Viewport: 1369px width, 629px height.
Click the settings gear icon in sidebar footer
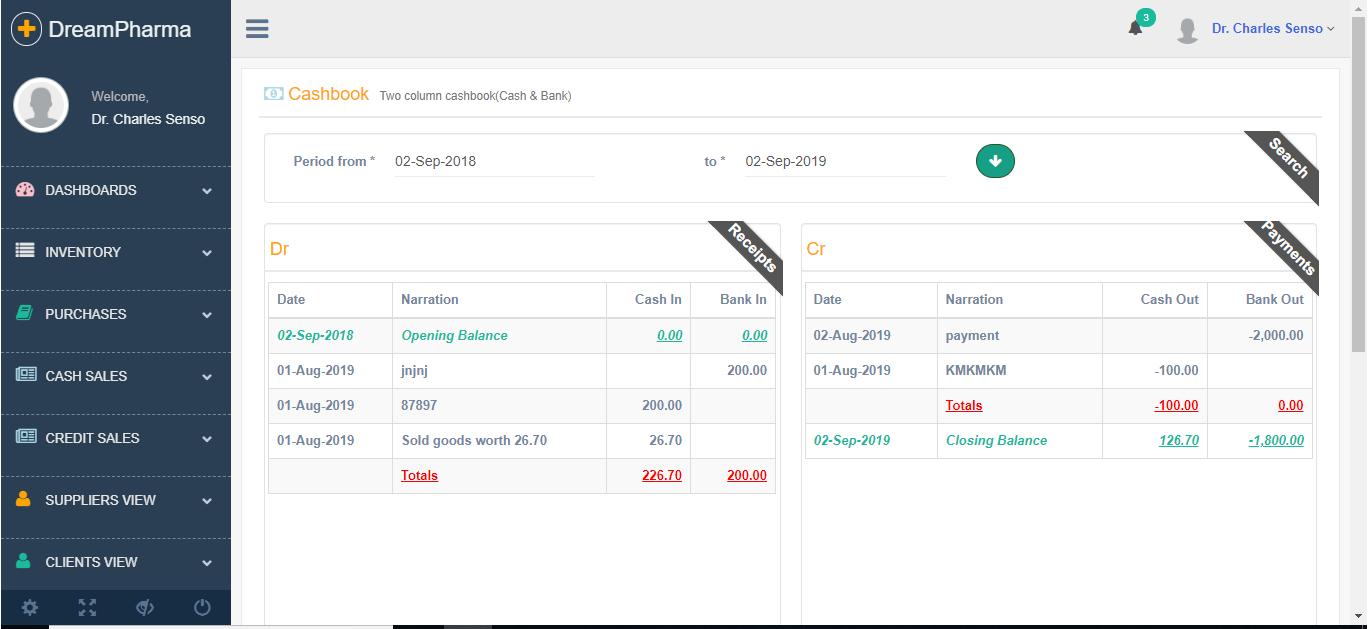[x=30, y=607]
